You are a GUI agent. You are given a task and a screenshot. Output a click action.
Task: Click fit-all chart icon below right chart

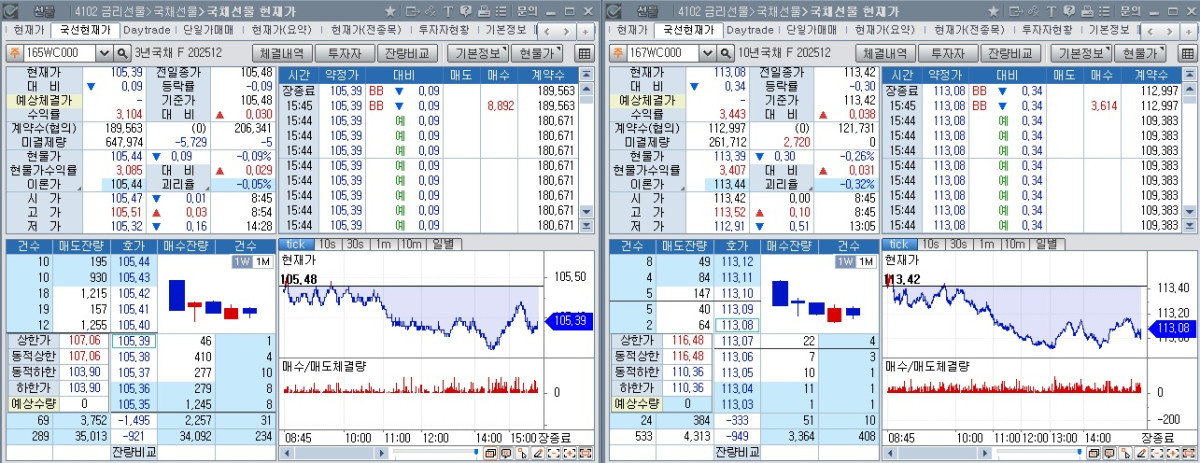(1188, 453)
